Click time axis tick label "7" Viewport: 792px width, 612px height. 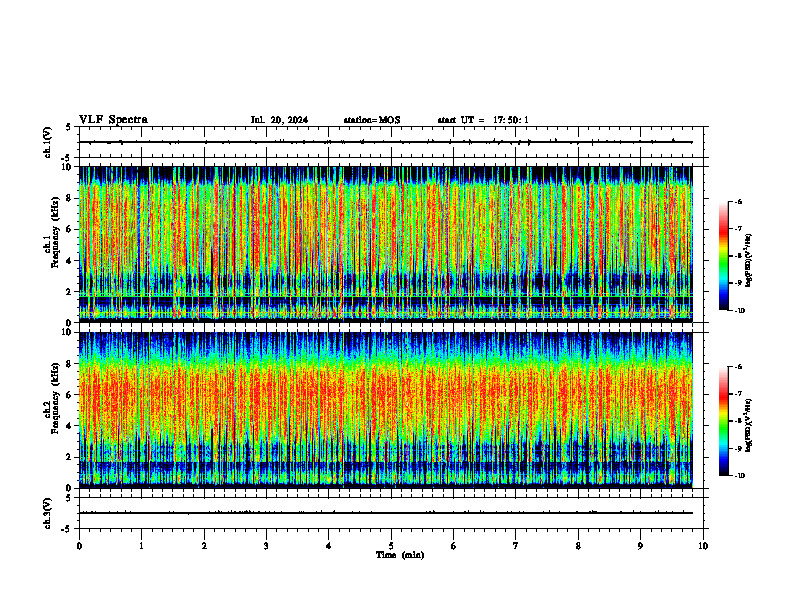click(516, 546)
